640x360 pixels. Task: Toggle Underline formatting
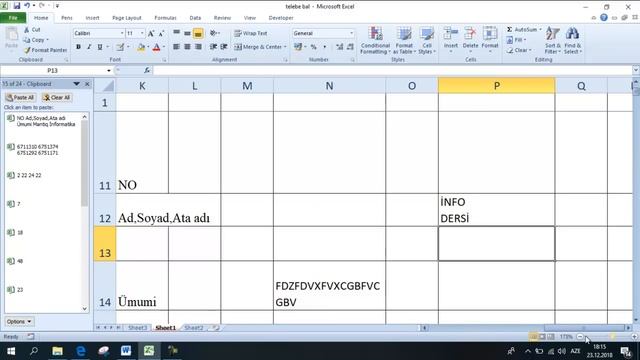pyautogui.click(x=100, y=47)
